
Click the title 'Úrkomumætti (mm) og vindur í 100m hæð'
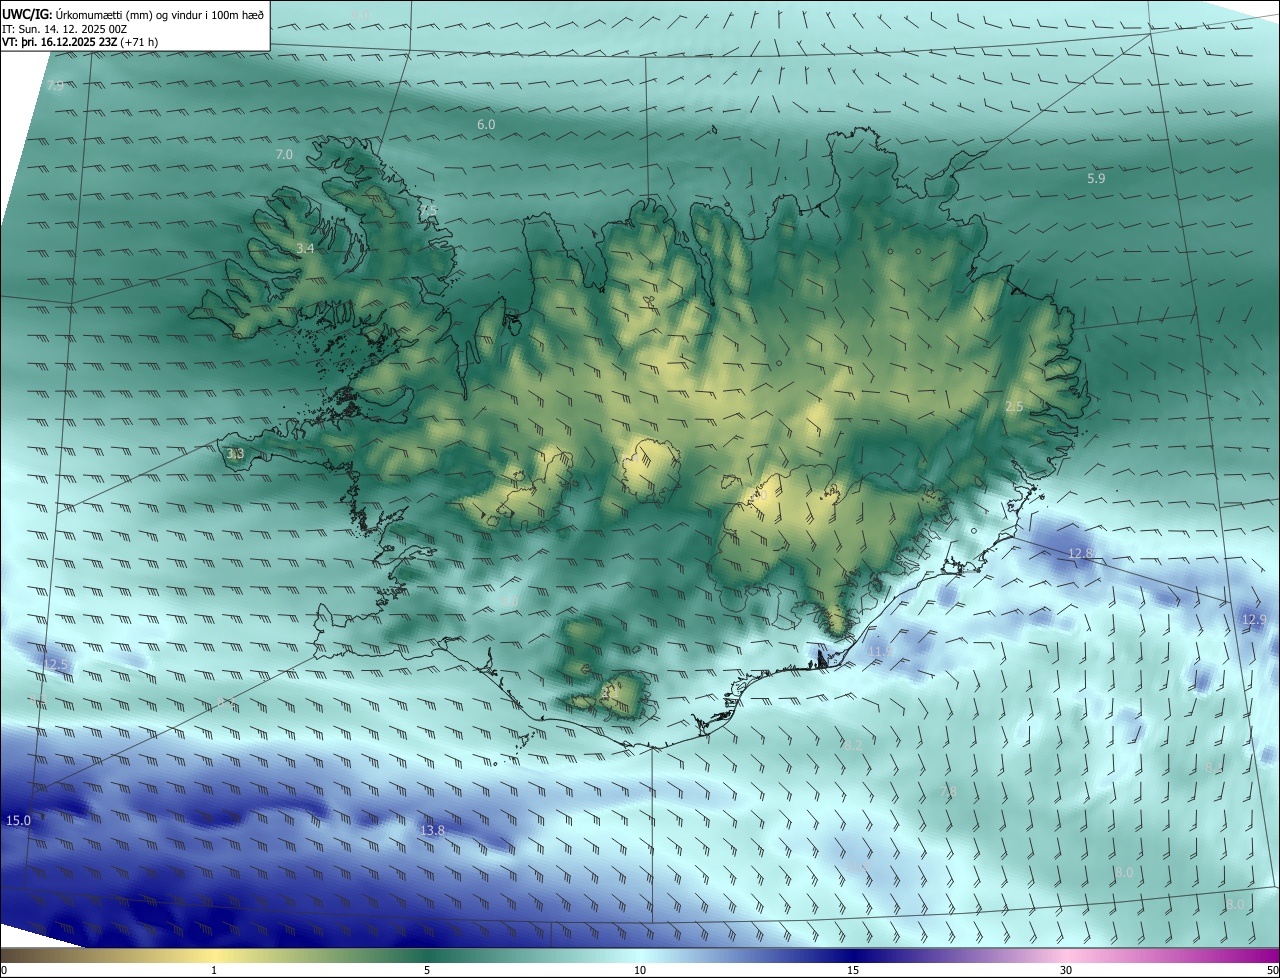point(160,14)
